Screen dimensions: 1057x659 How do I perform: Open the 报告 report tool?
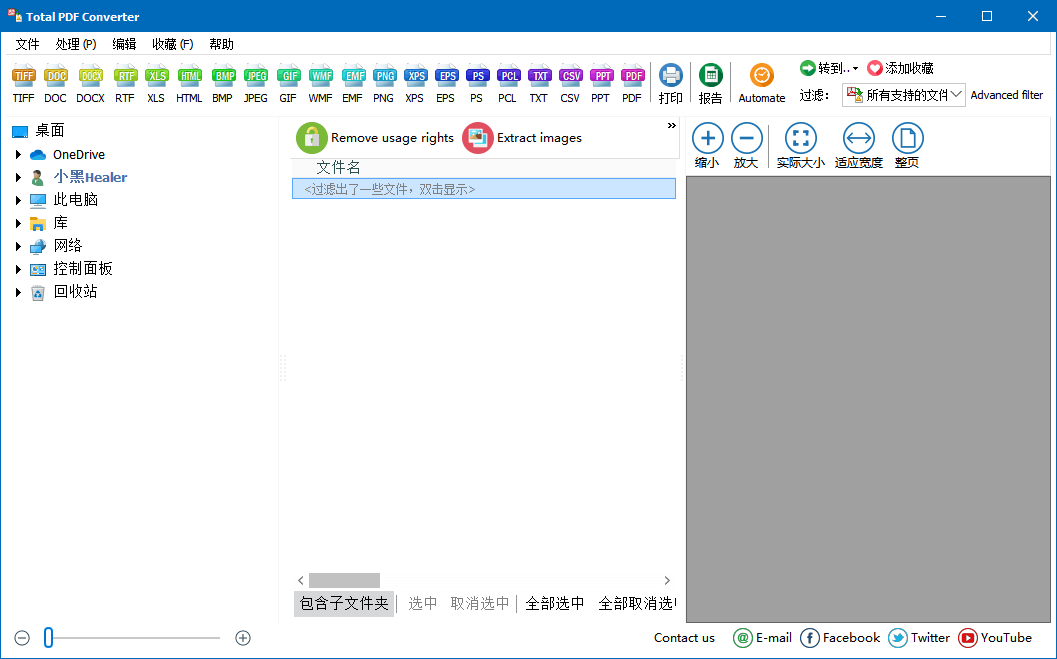point(711,80)
